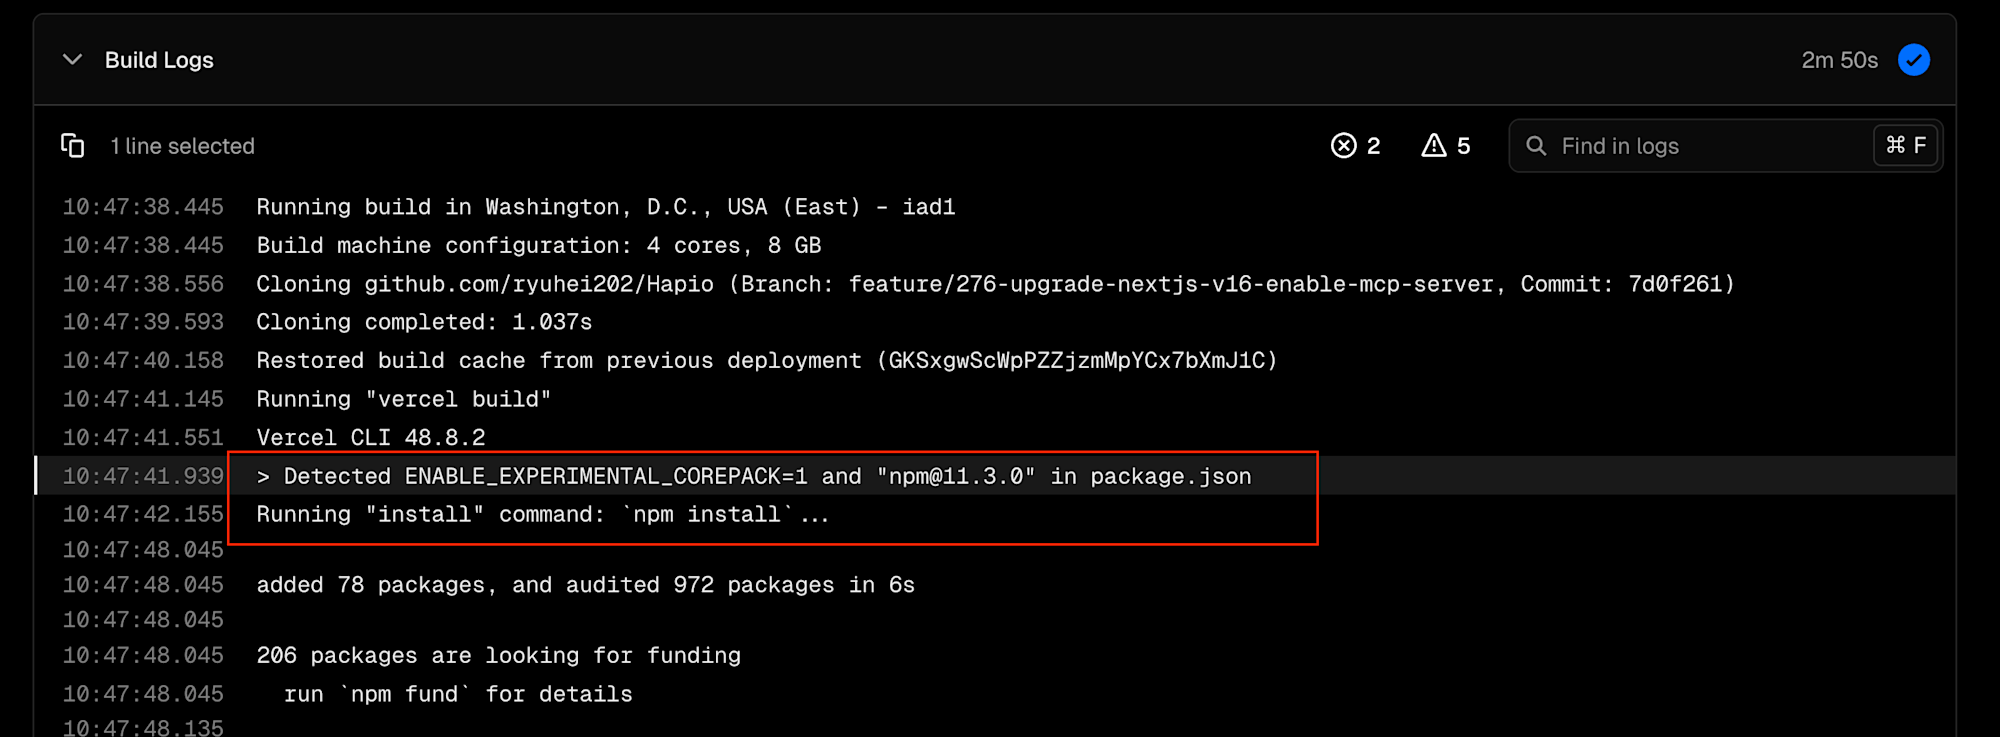Click the 2m 50s build duration

click(1839, 60)
